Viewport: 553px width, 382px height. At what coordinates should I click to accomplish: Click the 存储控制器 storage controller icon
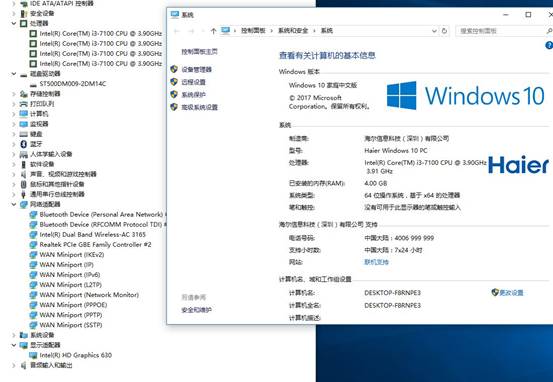click(x=24, y=94)
